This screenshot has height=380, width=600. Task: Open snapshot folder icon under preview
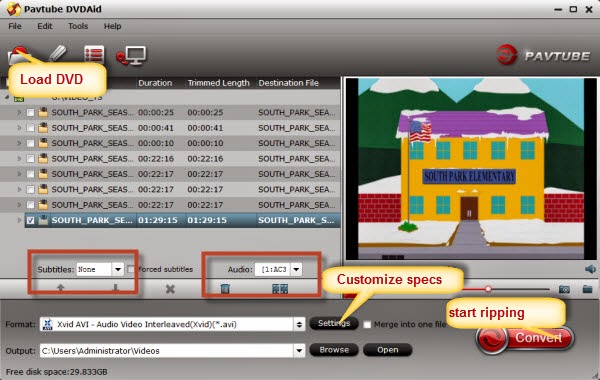tap(588, 289)
